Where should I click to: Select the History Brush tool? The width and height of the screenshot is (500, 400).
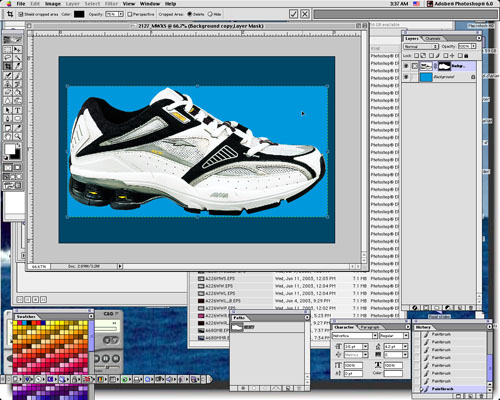(17, 83)
